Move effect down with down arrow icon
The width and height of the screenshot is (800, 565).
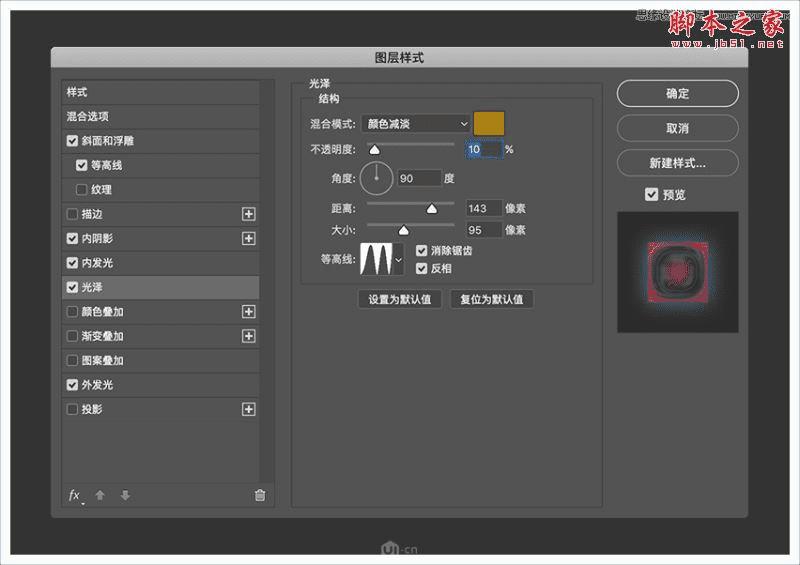point(125,495)
